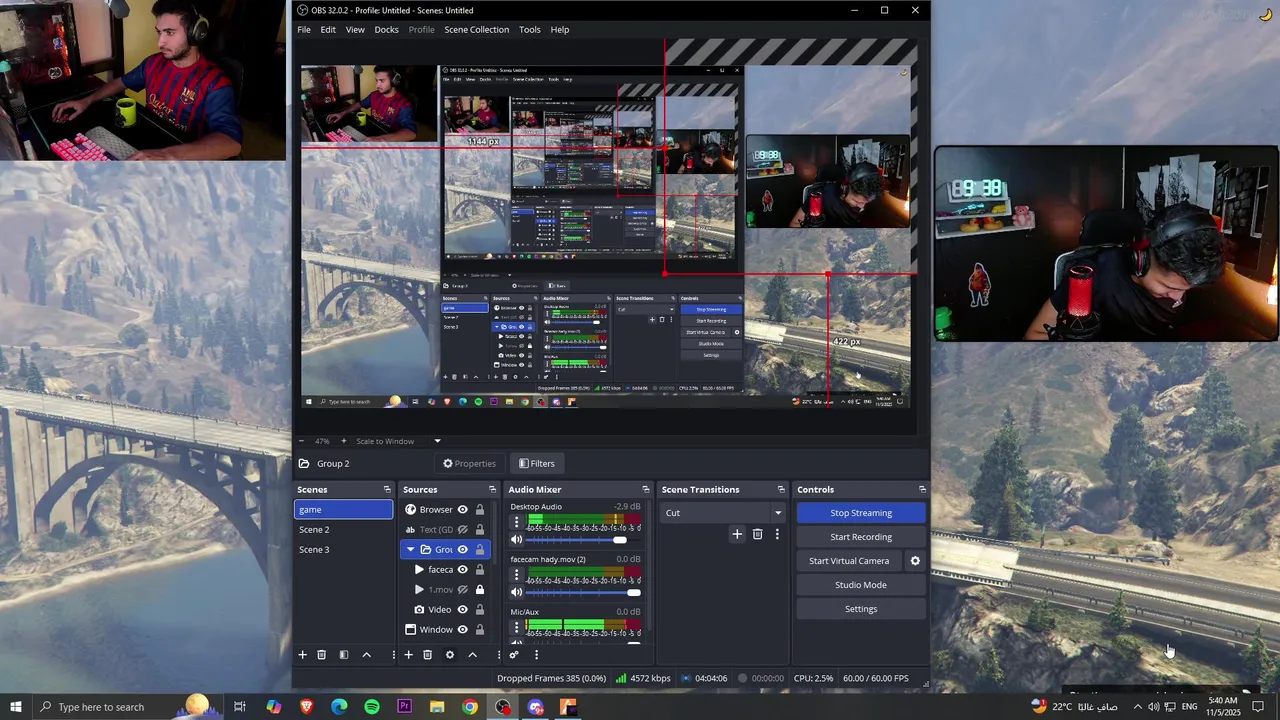The width and height of the screenshot is (1280, 720).
Task: Hide the Video capture source
Action: pos(462,610)
